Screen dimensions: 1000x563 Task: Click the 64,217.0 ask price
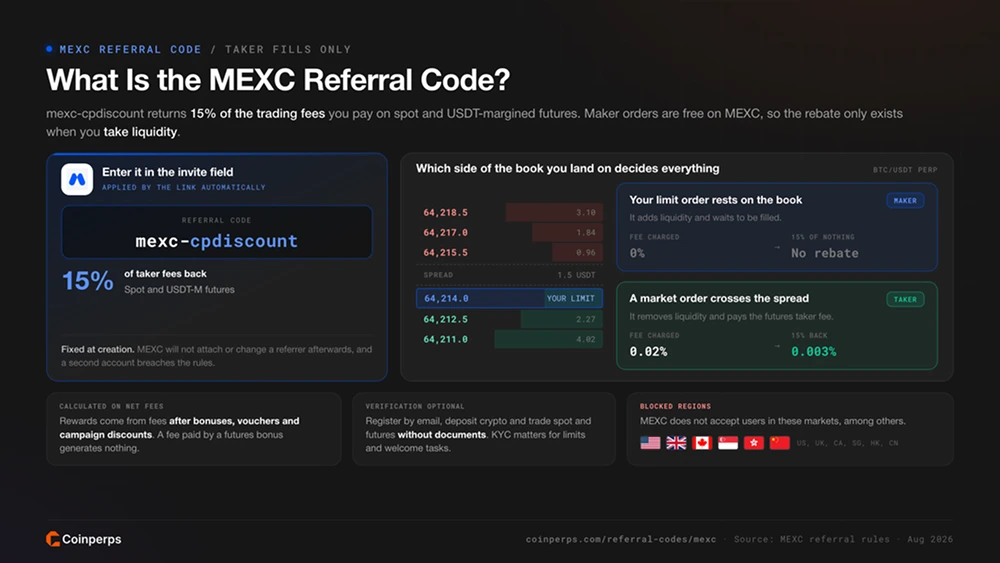tap(445, 233)
